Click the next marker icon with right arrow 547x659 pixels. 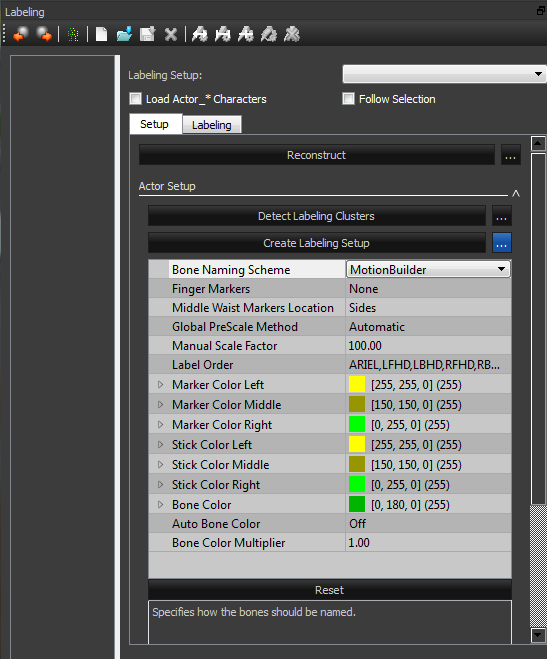click(x=44, y=34)
